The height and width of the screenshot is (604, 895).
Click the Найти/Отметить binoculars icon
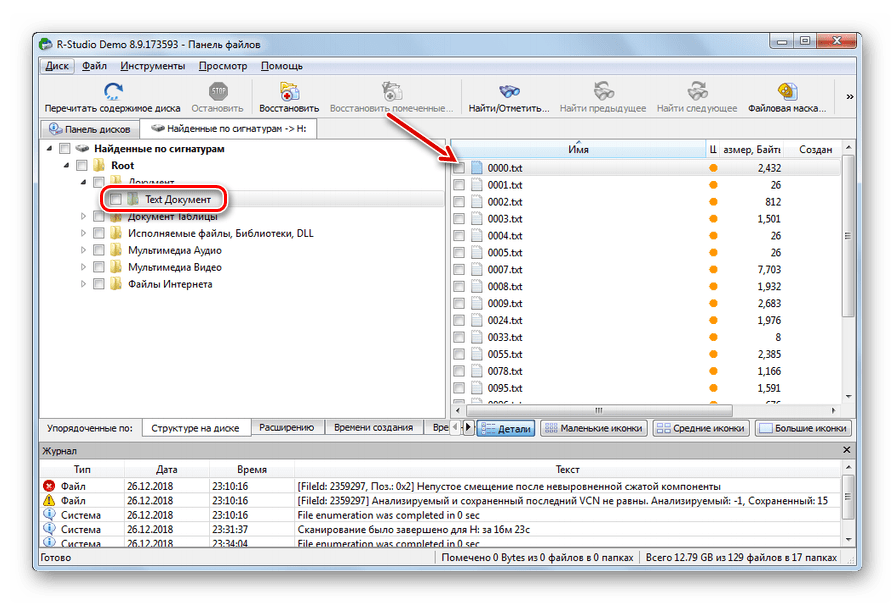tap(509, 91)
